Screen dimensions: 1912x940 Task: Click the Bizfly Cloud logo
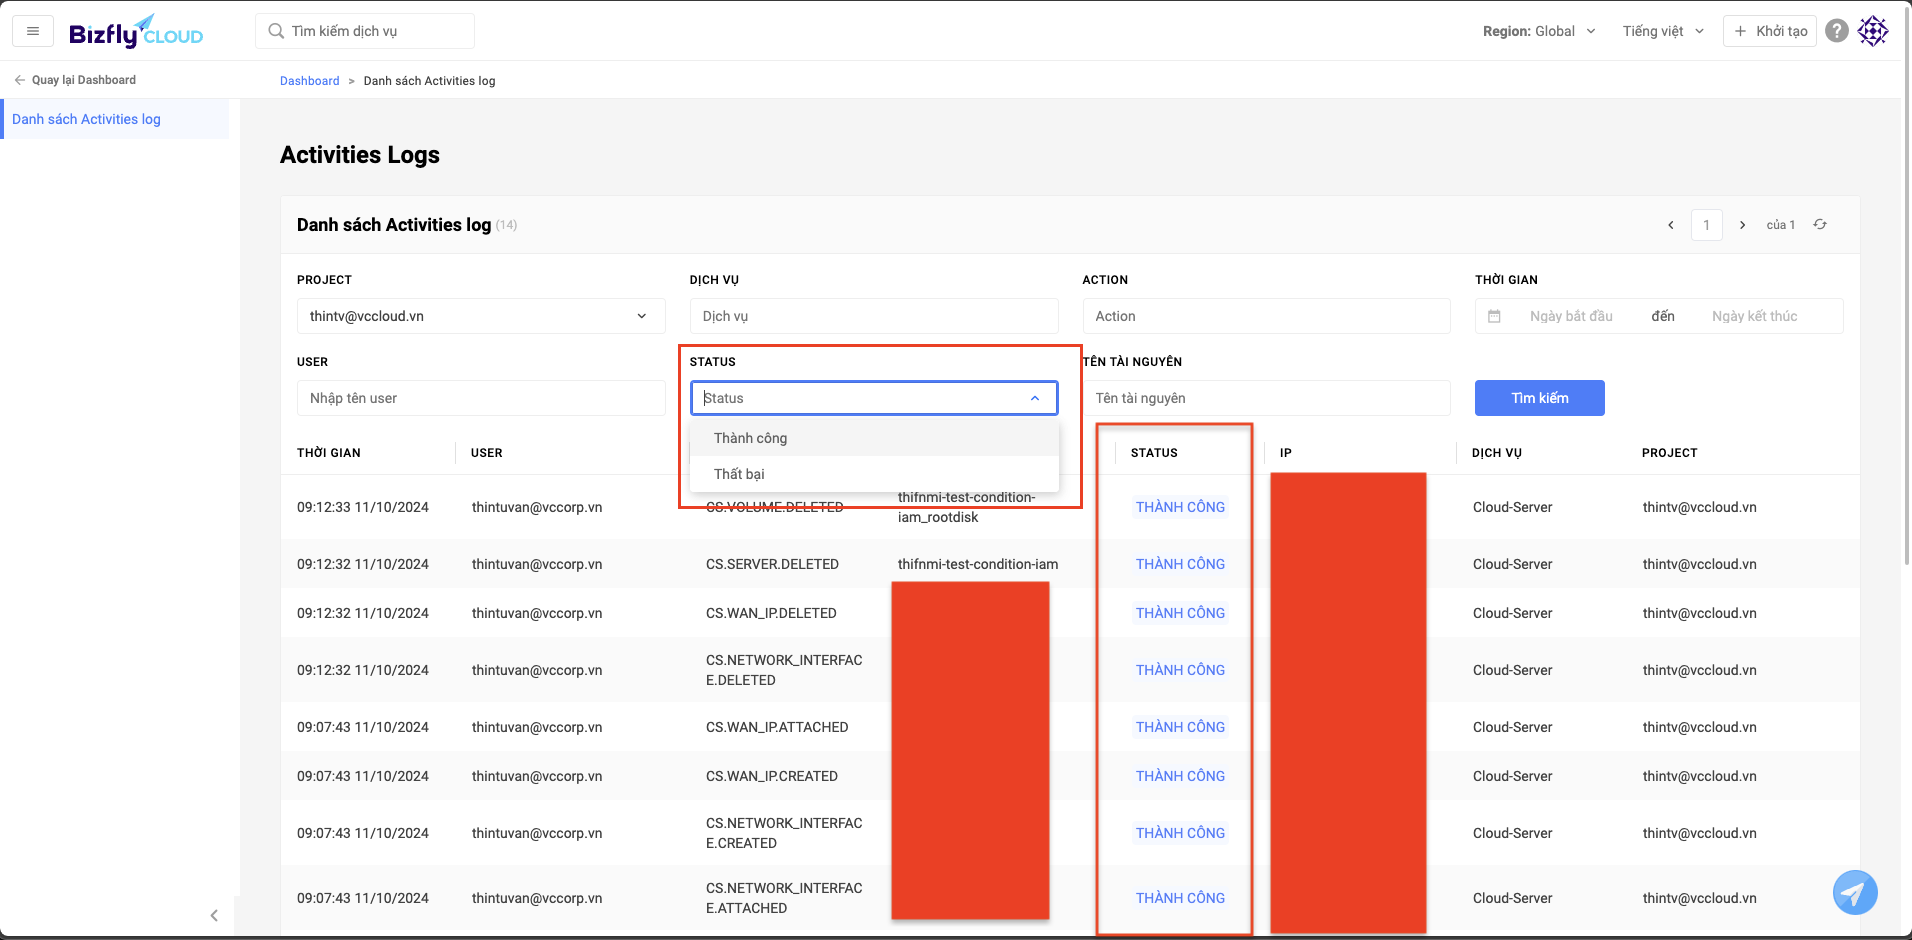136,32
